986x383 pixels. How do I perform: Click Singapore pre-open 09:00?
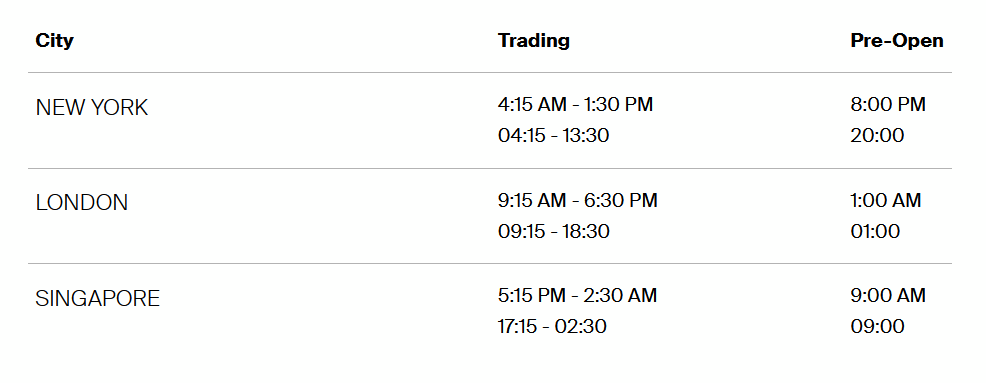pyautogui.click(x=877, y=326)
